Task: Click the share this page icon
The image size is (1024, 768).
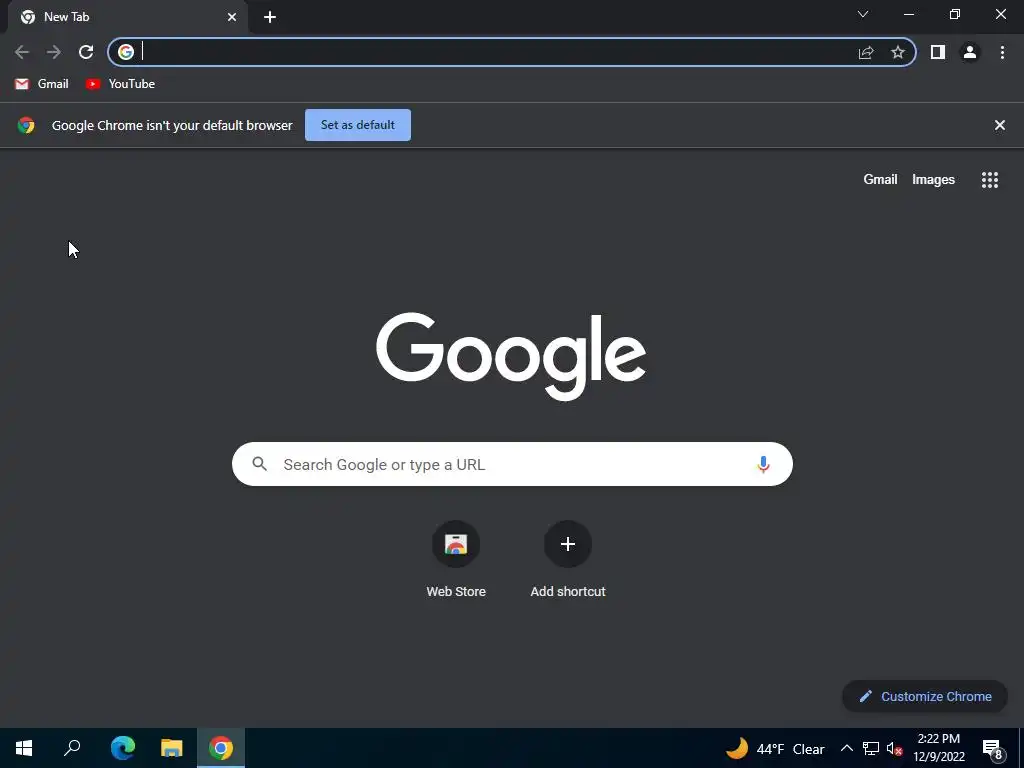Action: point(866,52)
